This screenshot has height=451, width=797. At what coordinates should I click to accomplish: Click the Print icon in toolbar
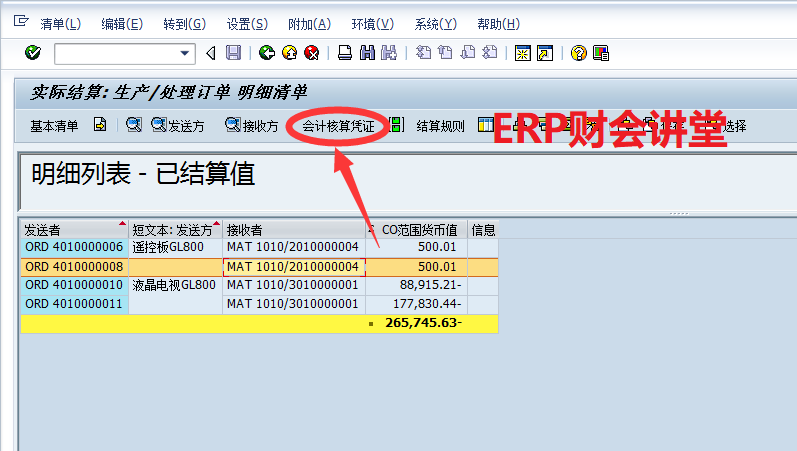click(x=344, y=53)
